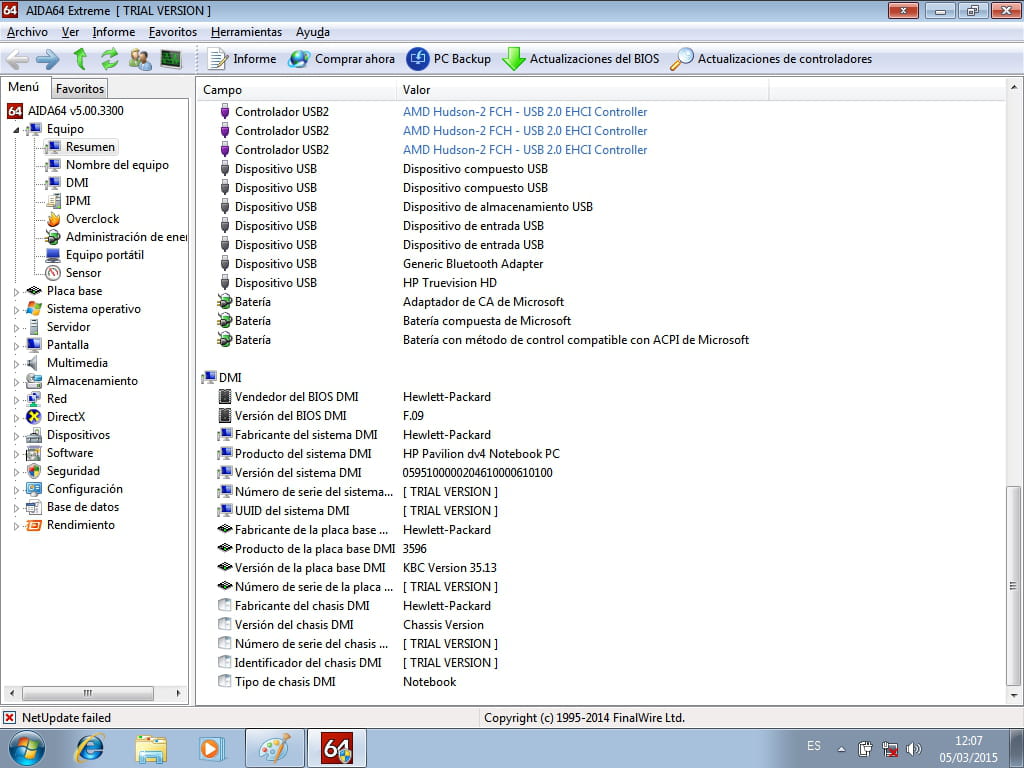Select the Resumen tree item
1024x768 pixels.
90,147
